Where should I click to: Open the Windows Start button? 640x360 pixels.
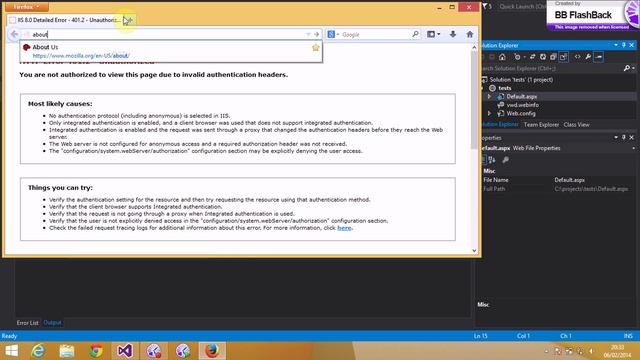tap(11, 351)
